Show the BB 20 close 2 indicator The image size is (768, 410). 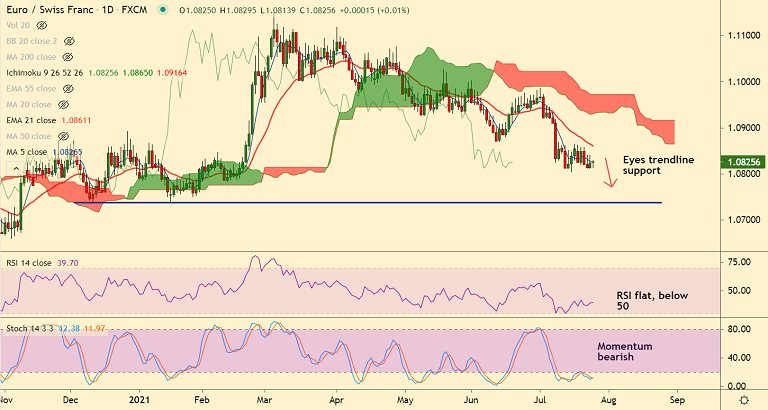click(70, 41)
